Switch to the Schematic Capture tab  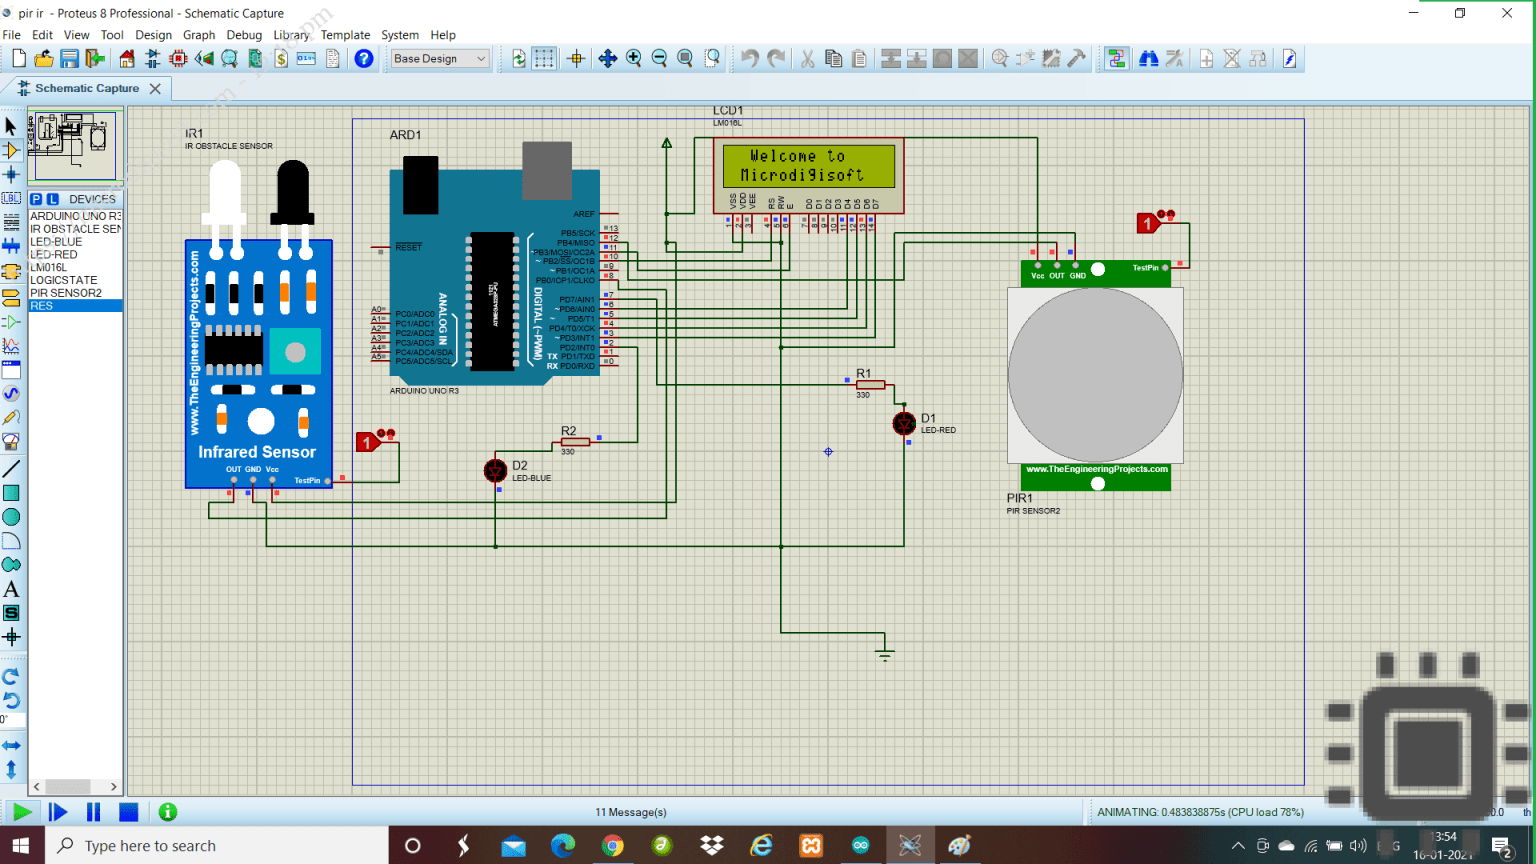click(85, 88)
